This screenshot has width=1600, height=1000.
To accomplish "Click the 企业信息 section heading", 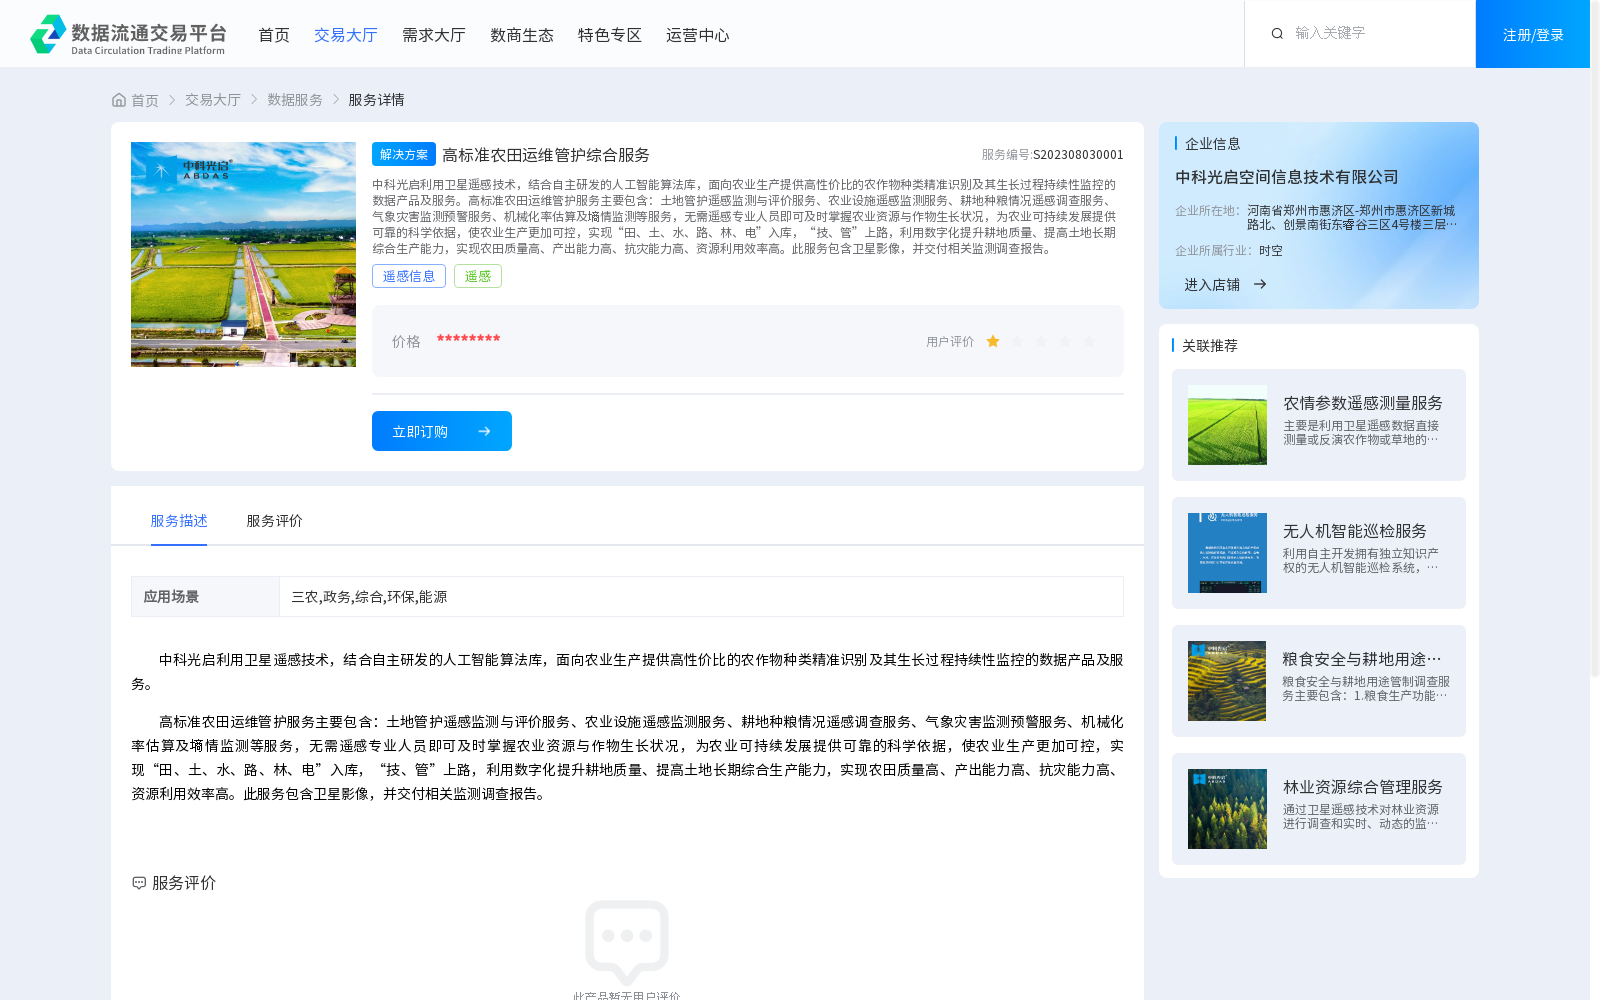I will tap(1213, 144).
